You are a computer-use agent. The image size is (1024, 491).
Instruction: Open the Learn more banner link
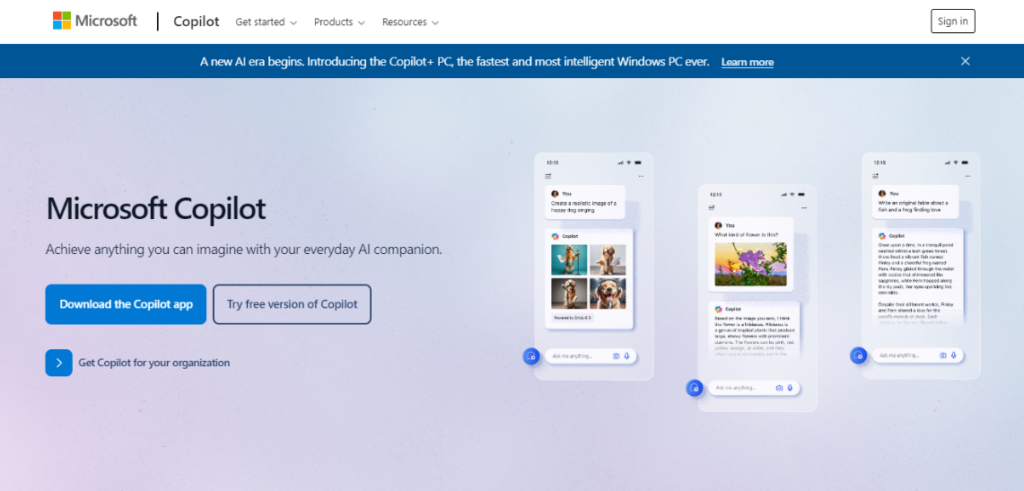(x=747, y=62)
